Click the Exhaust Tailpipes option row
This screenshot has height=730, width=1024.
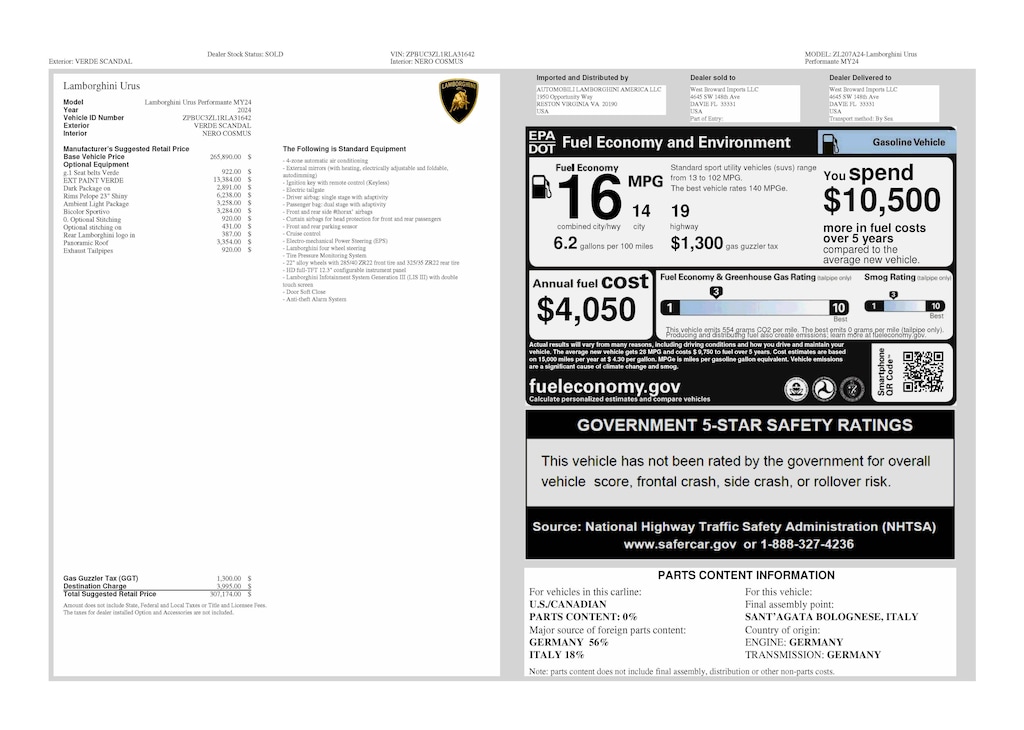coord(157,251)
